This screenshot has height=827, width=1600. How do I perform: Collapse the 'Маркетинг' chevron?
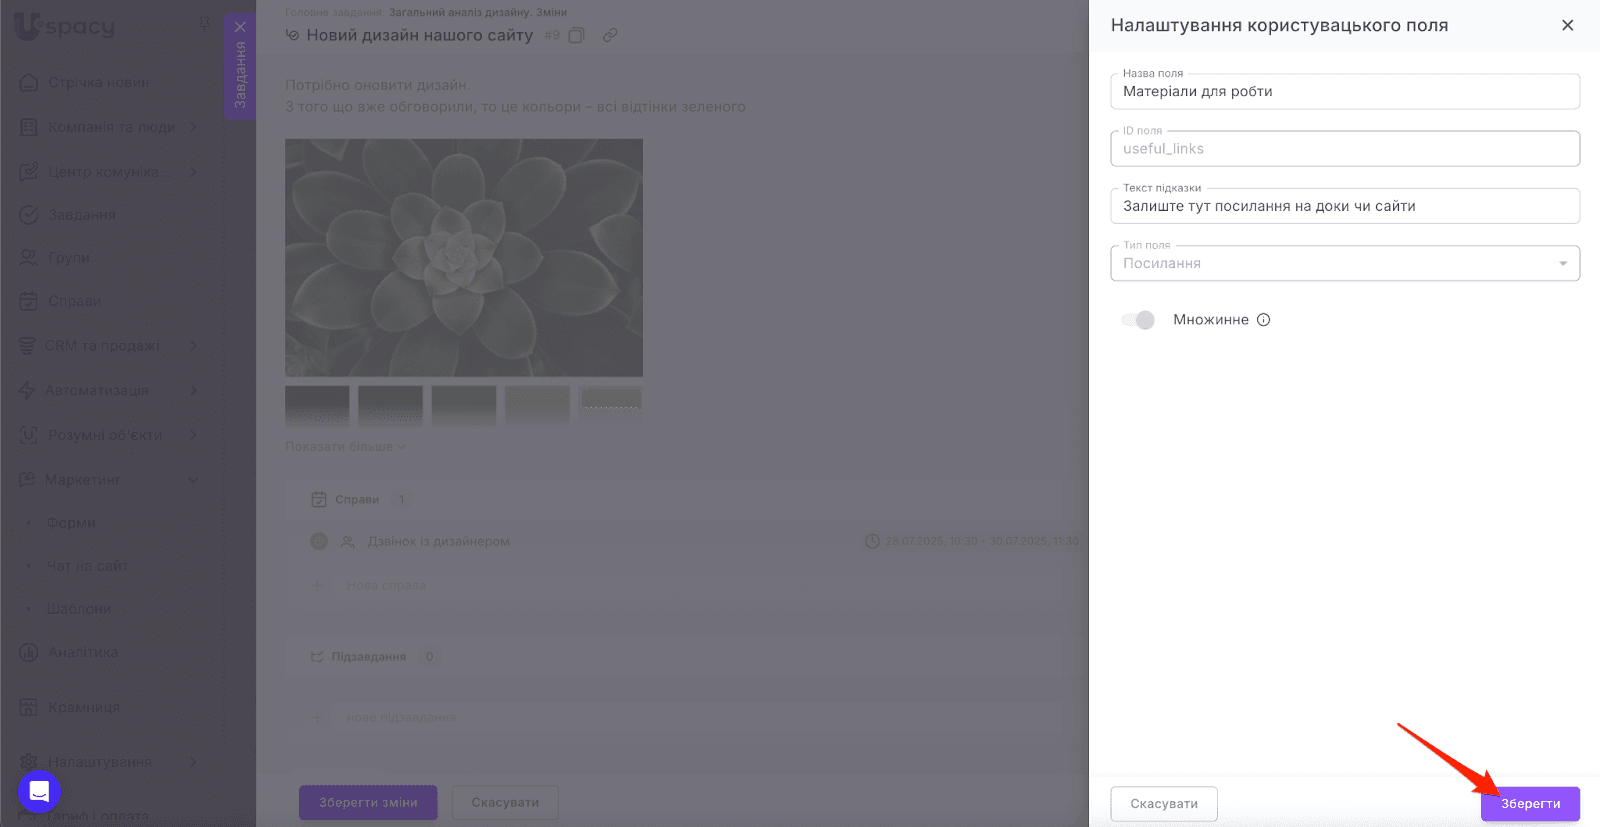(193, 480)
